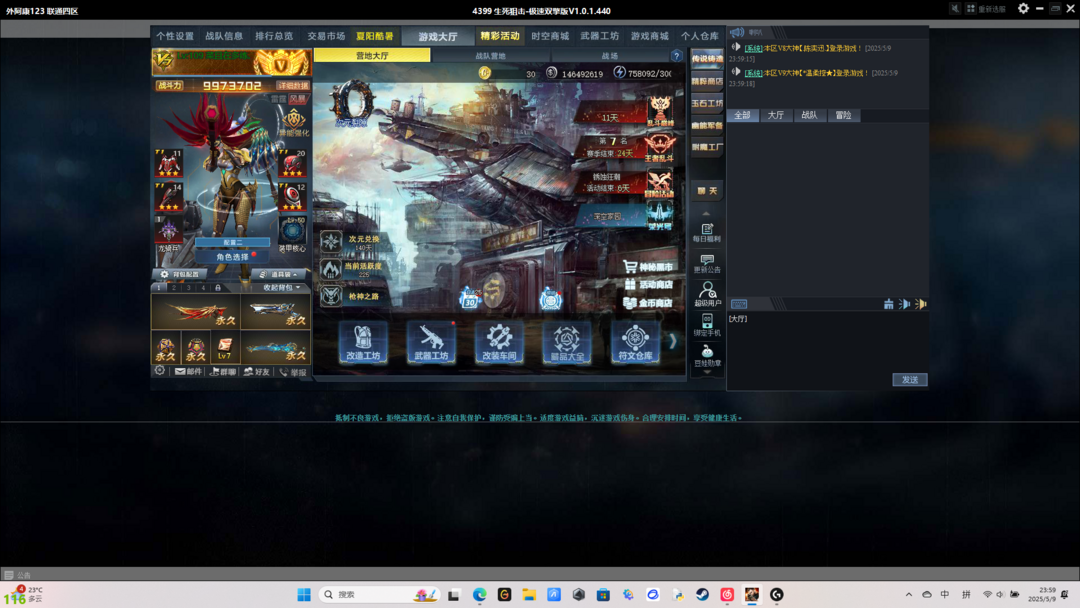Screen dimensions: 1080x608
Task: Open the 冒险活动 winged icon
Action: point(659,183)
